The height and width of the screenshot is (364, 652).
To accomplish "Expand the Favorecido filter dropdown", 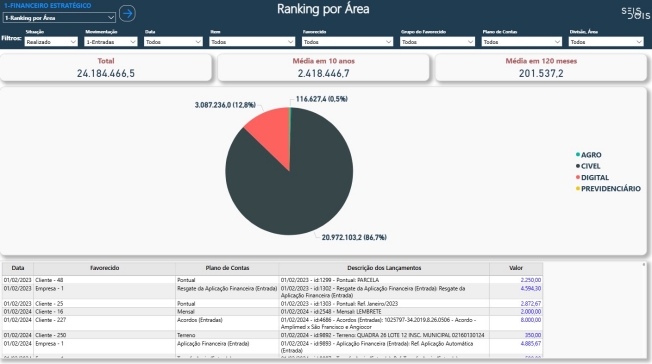I will 347,42.
